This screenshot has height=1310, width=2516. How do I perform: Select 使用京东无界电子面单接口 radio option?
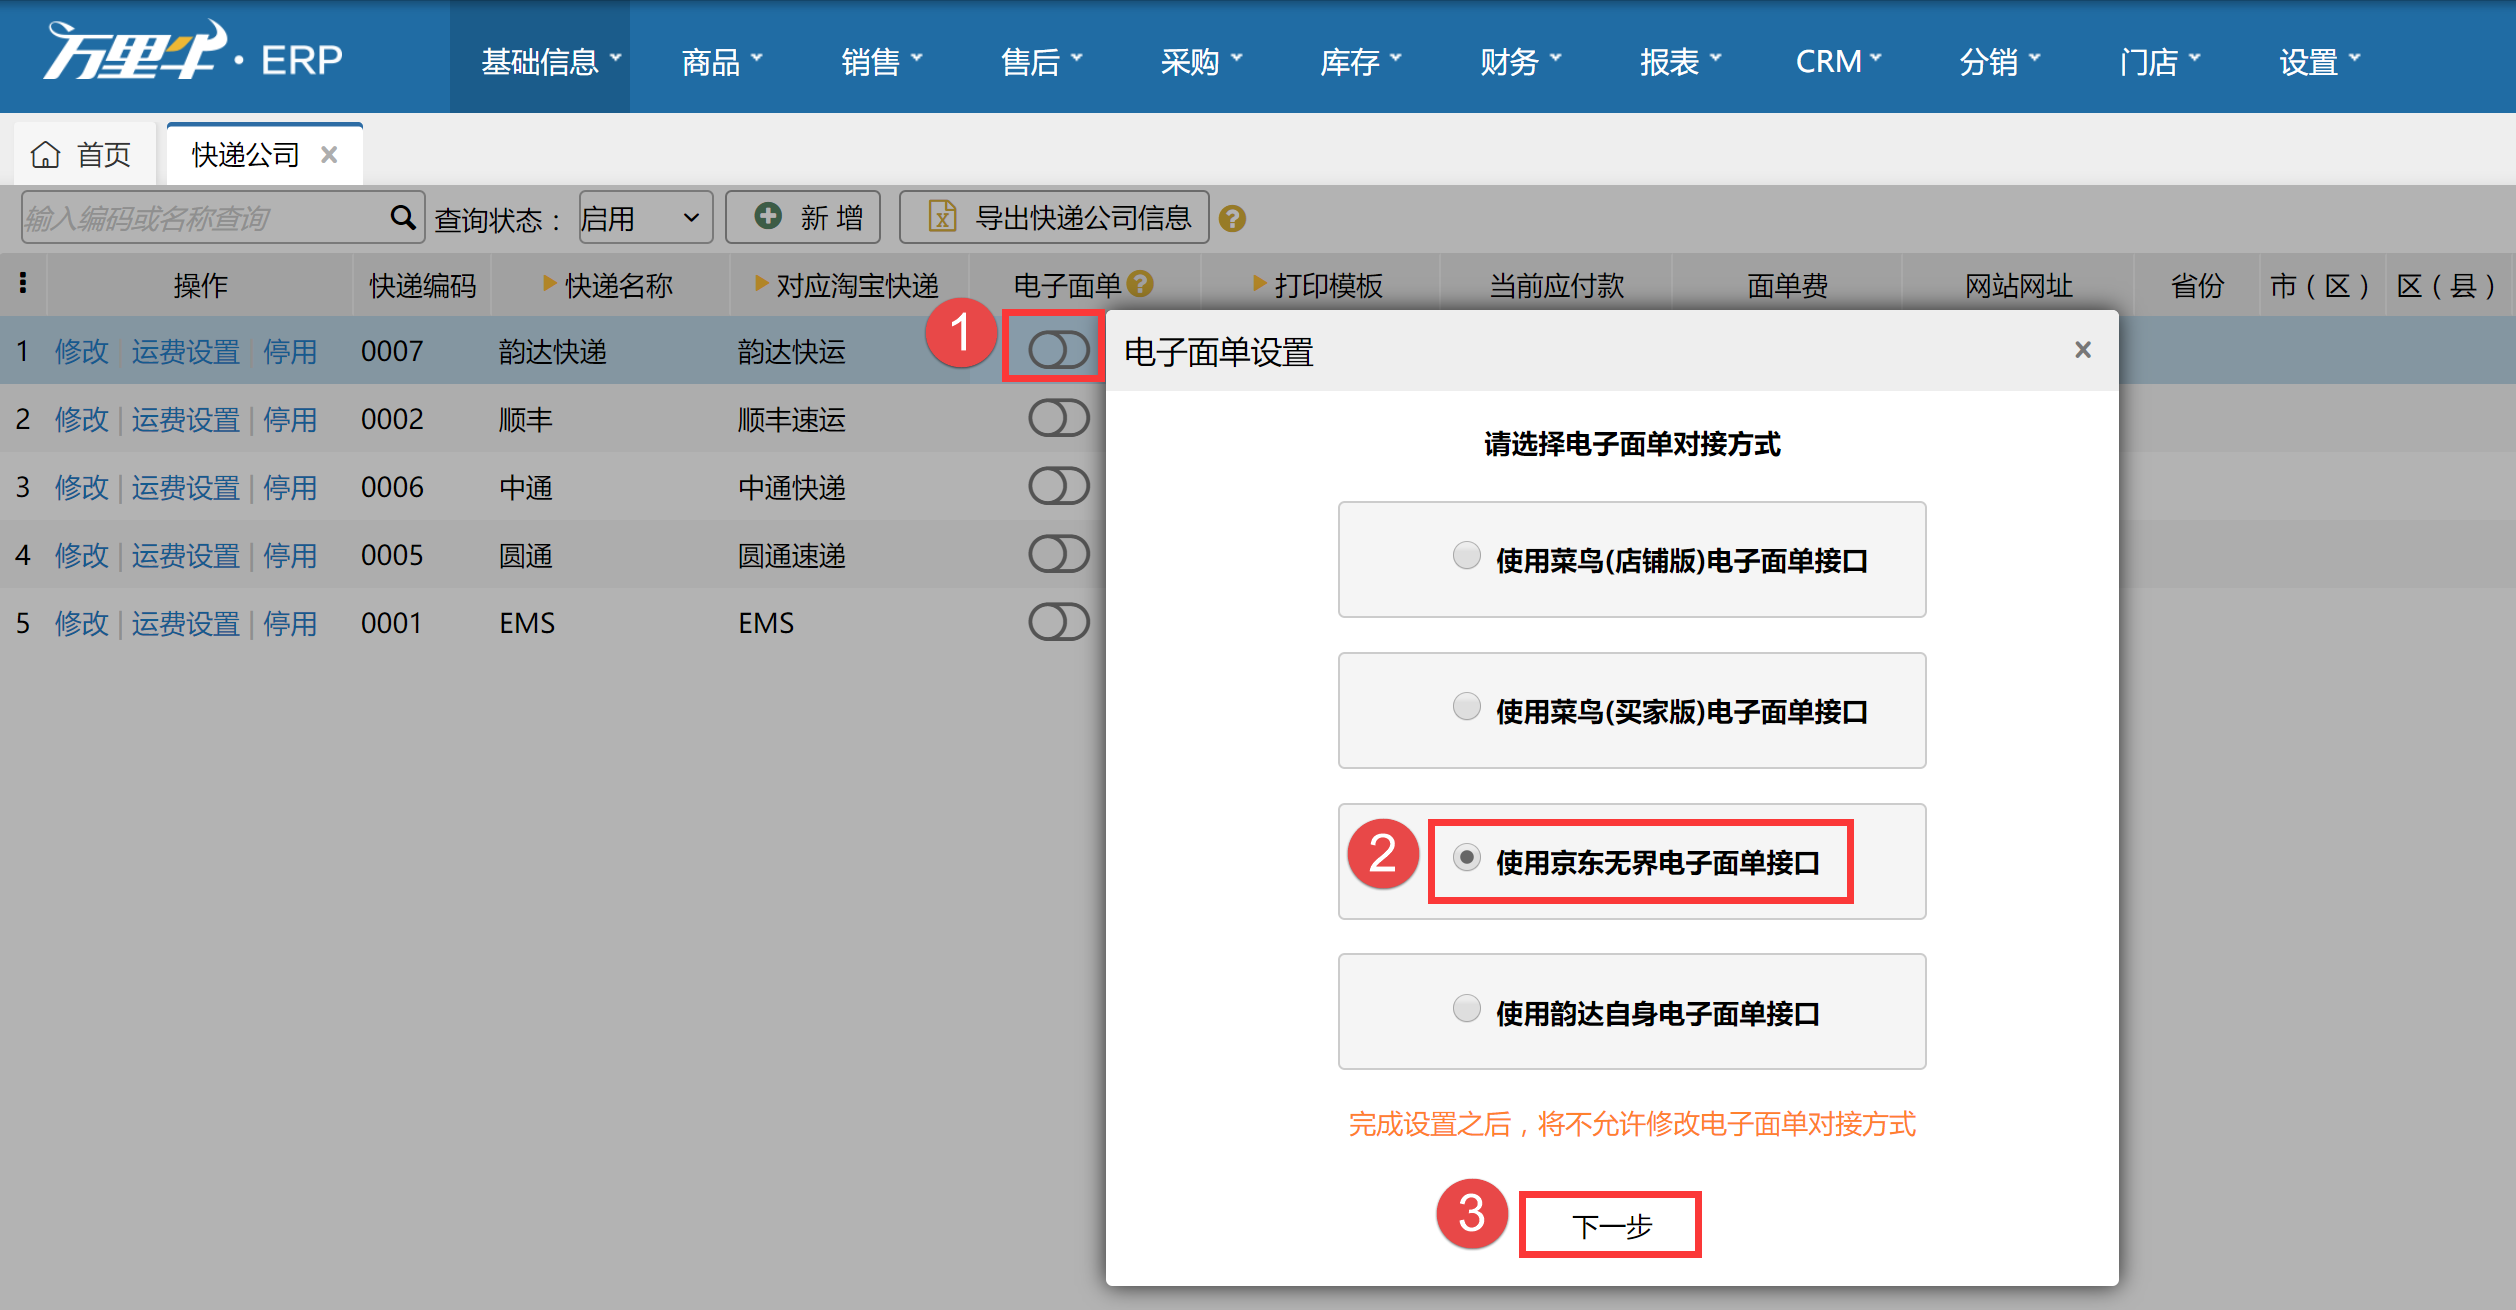pyautogui.click(x=1466, y=857)
